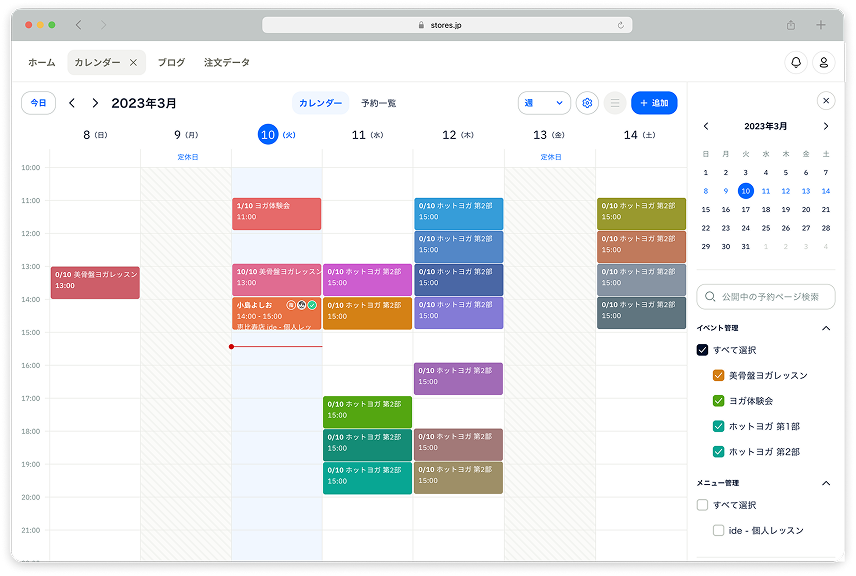This screenshot has width=856, height=576.
Task: Select date 10 in week header
Action: point(268,134)
